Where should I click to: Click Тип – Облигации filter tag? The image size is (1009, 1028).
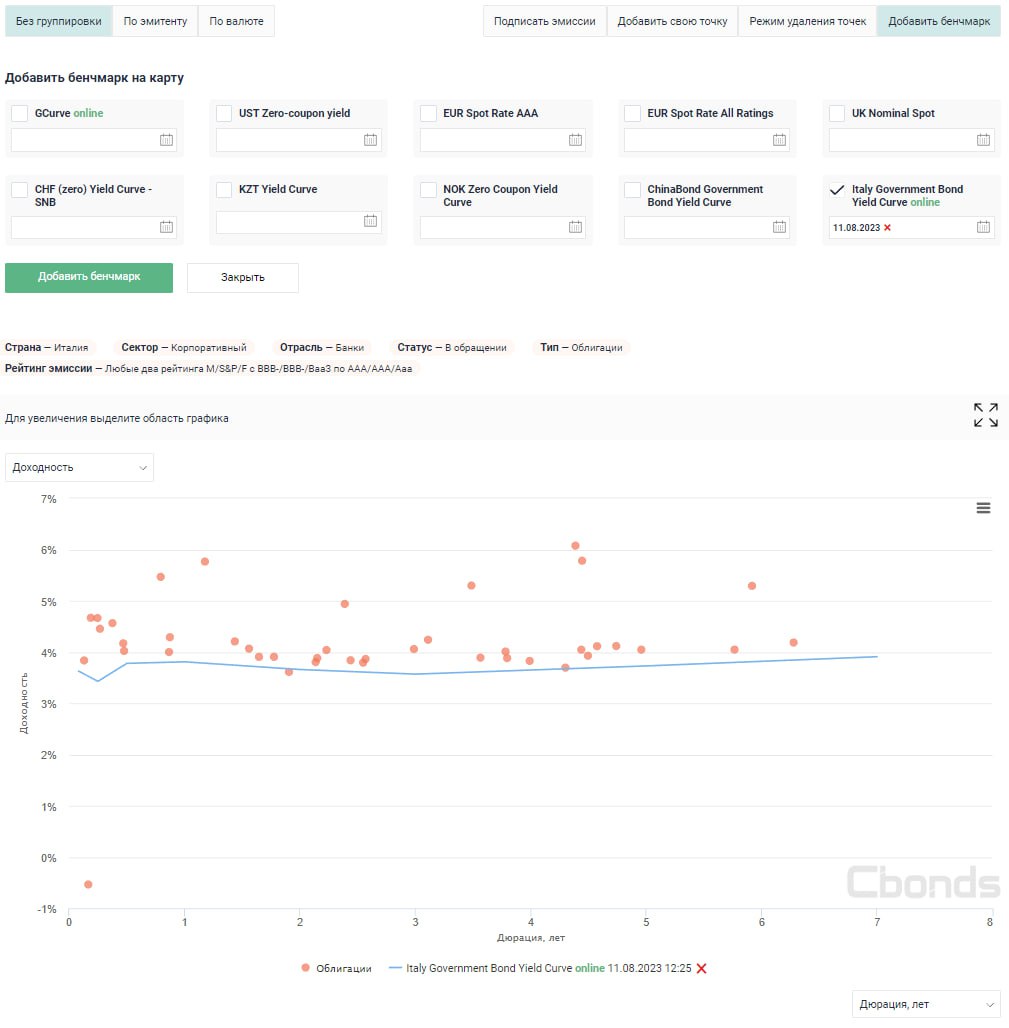582,347
